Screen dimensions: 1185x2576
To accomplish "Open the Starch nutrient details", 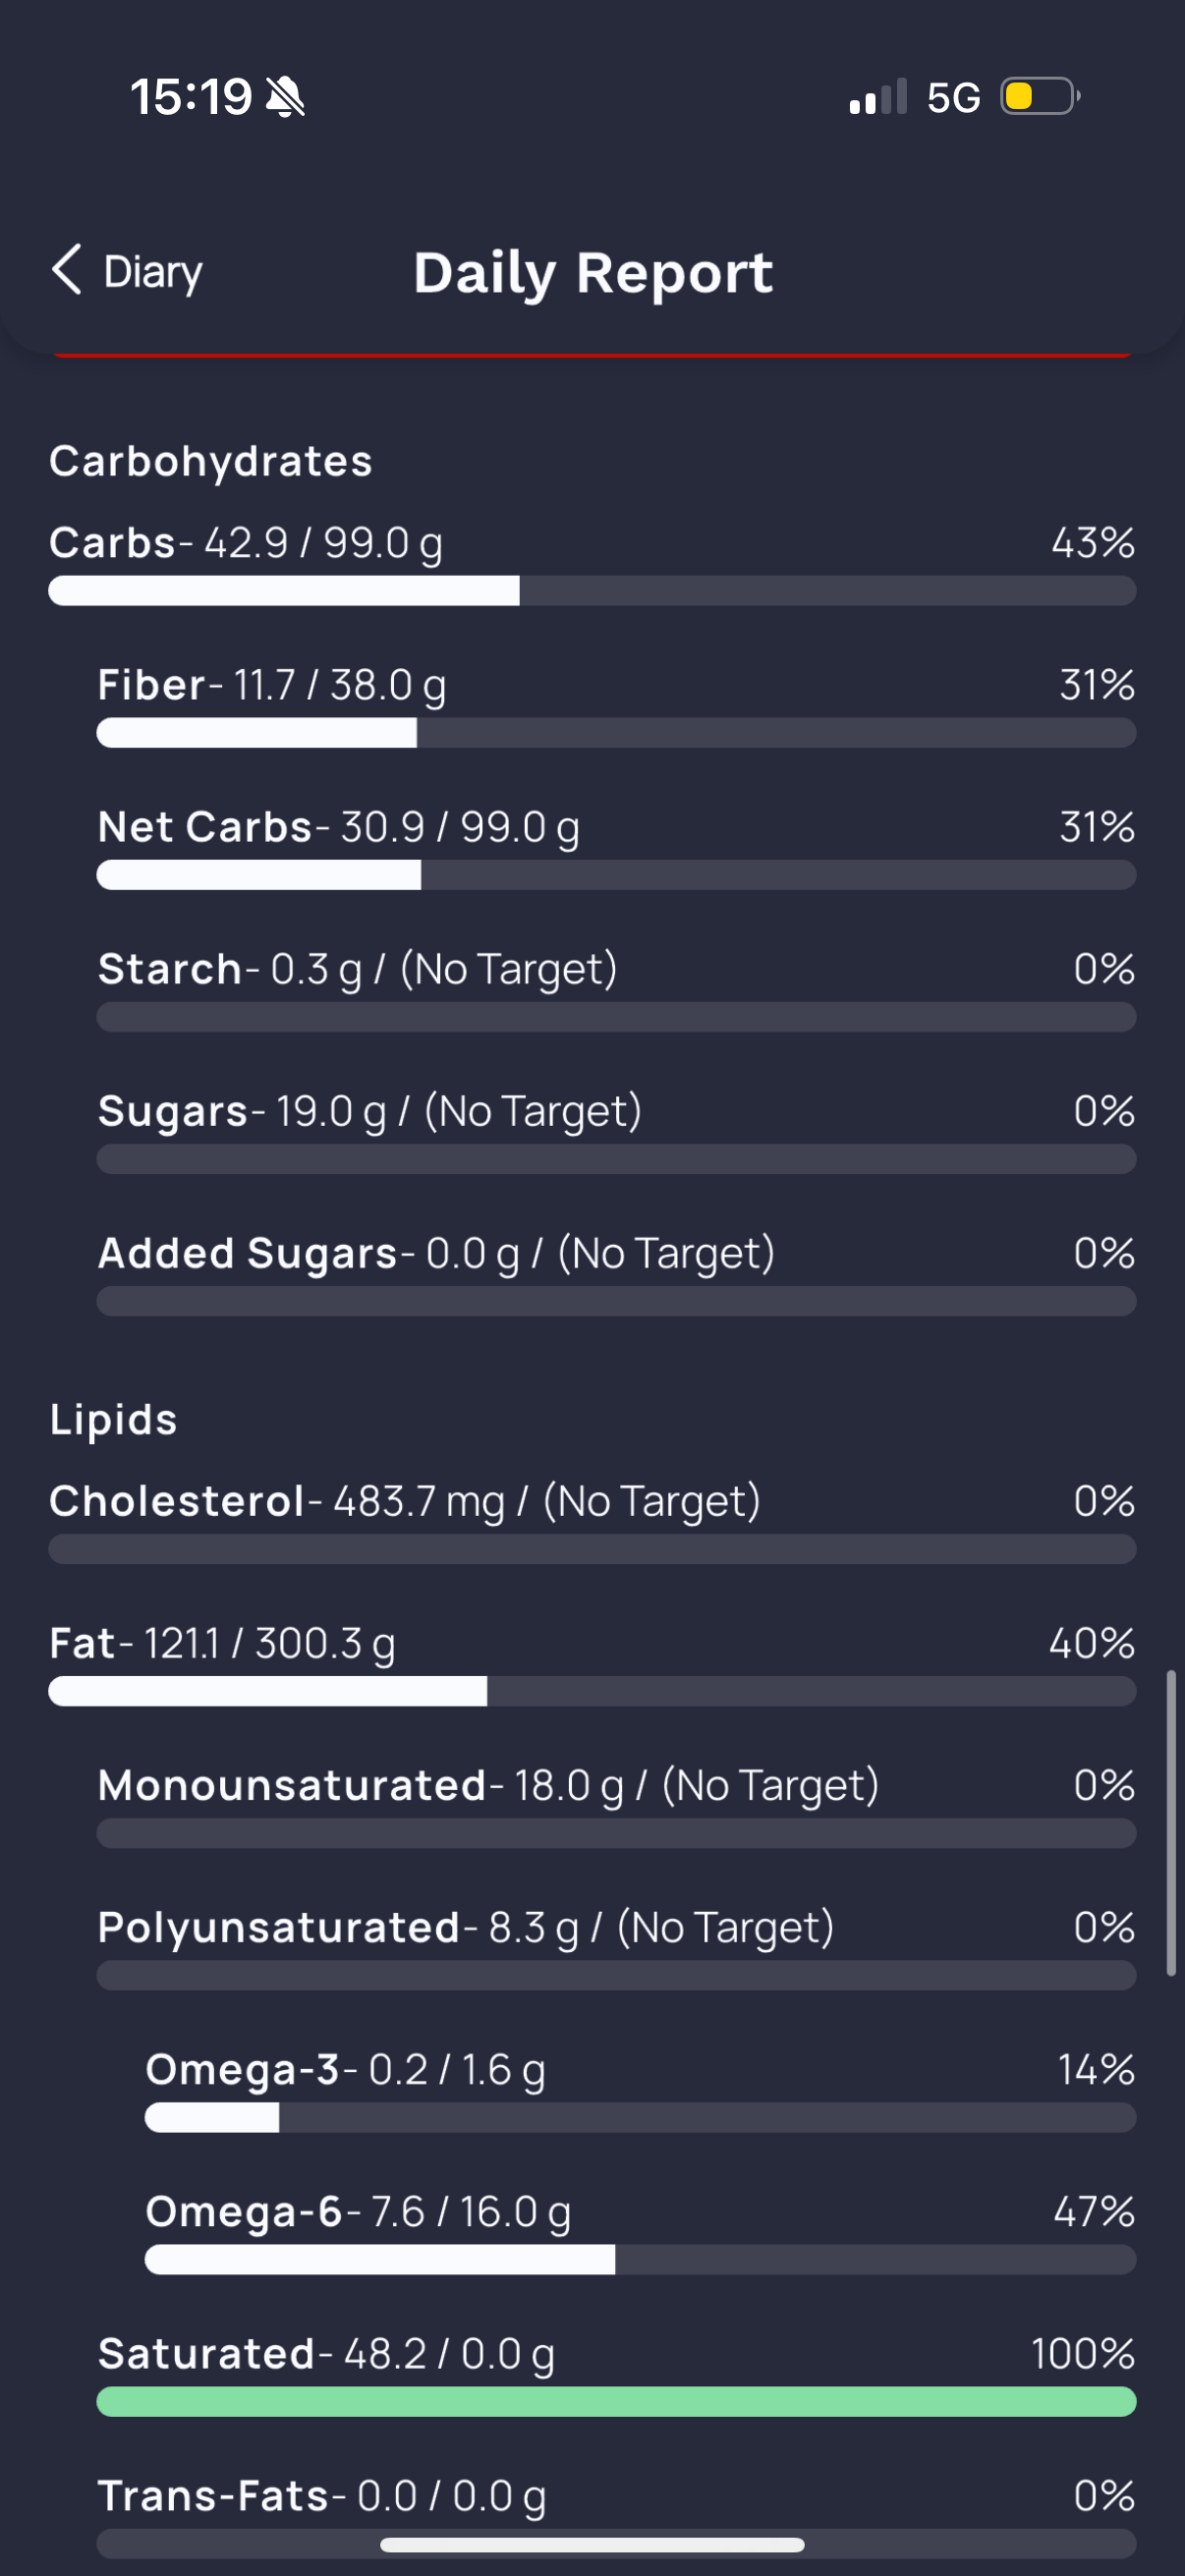I will click(x=616, y=989).
